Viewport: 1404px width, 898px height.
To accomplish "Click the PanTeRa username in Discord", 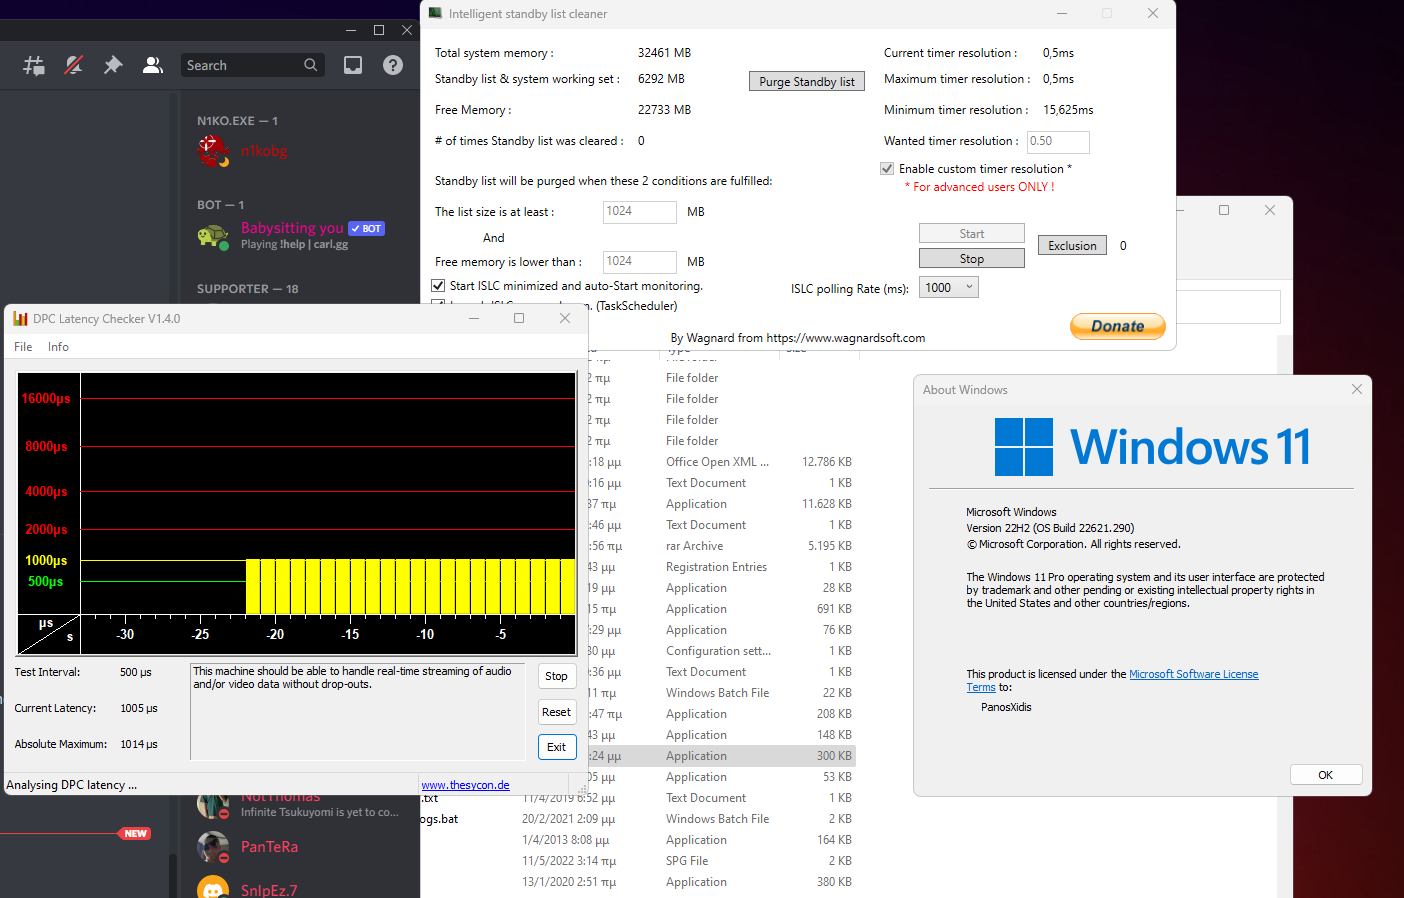I will click(x=269, y=847).
